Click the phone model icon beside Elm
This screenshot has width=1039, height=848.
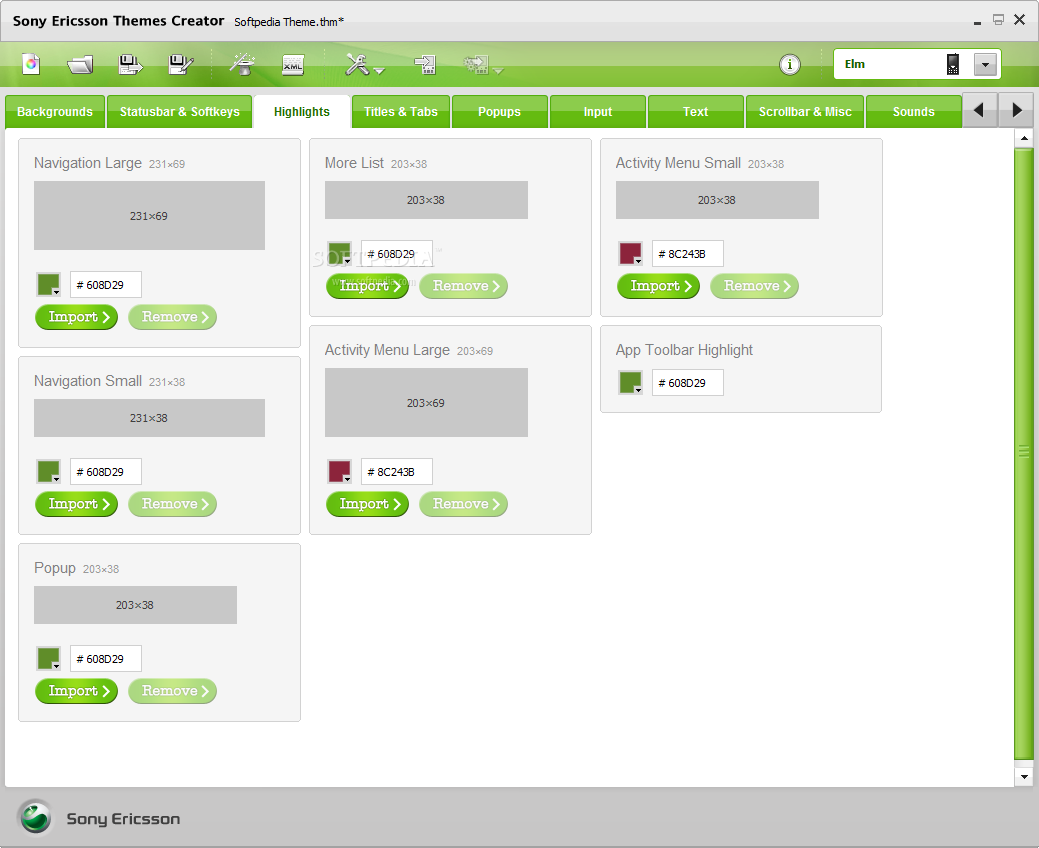pos(953,64)
